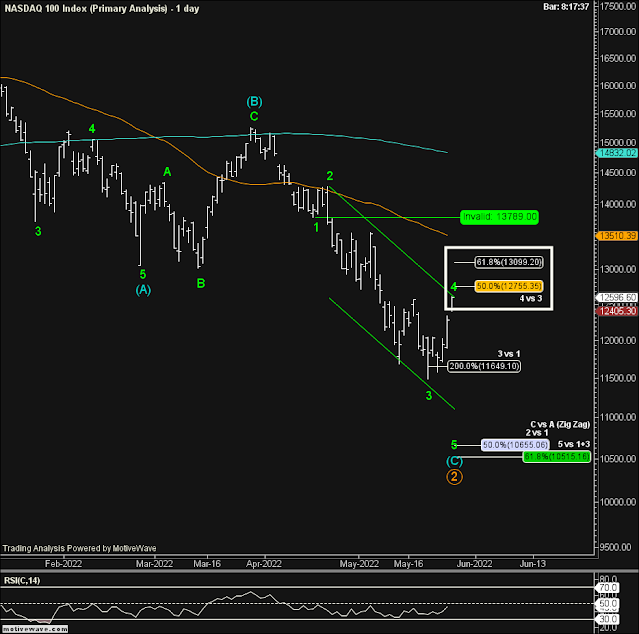Click the May-16 date axis label
The image size is (639, 634).
click(x=408, y=564)
